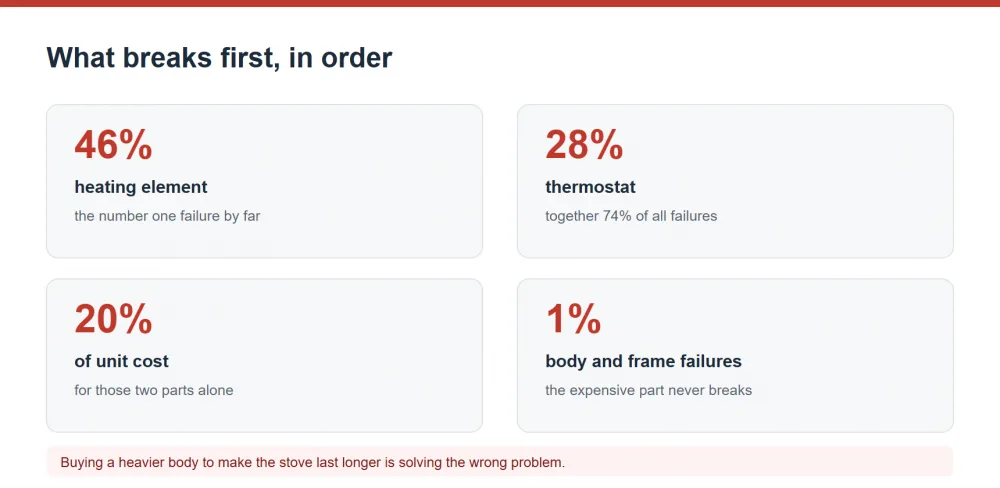The width and height of the screenshot is (1000, 488).
Task: Click the 'body and frame failures' label
Action: pos(643,361)
